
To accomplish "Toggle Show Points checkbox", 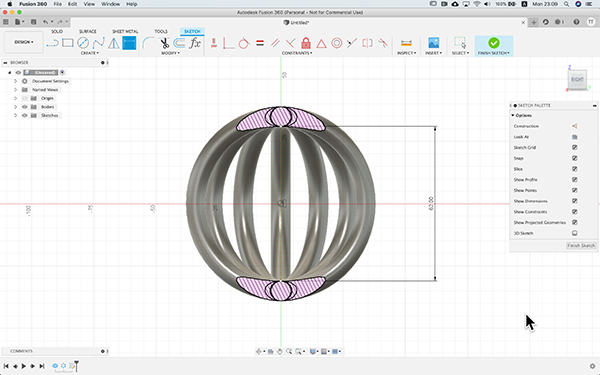I will click(x=575, y=190).
